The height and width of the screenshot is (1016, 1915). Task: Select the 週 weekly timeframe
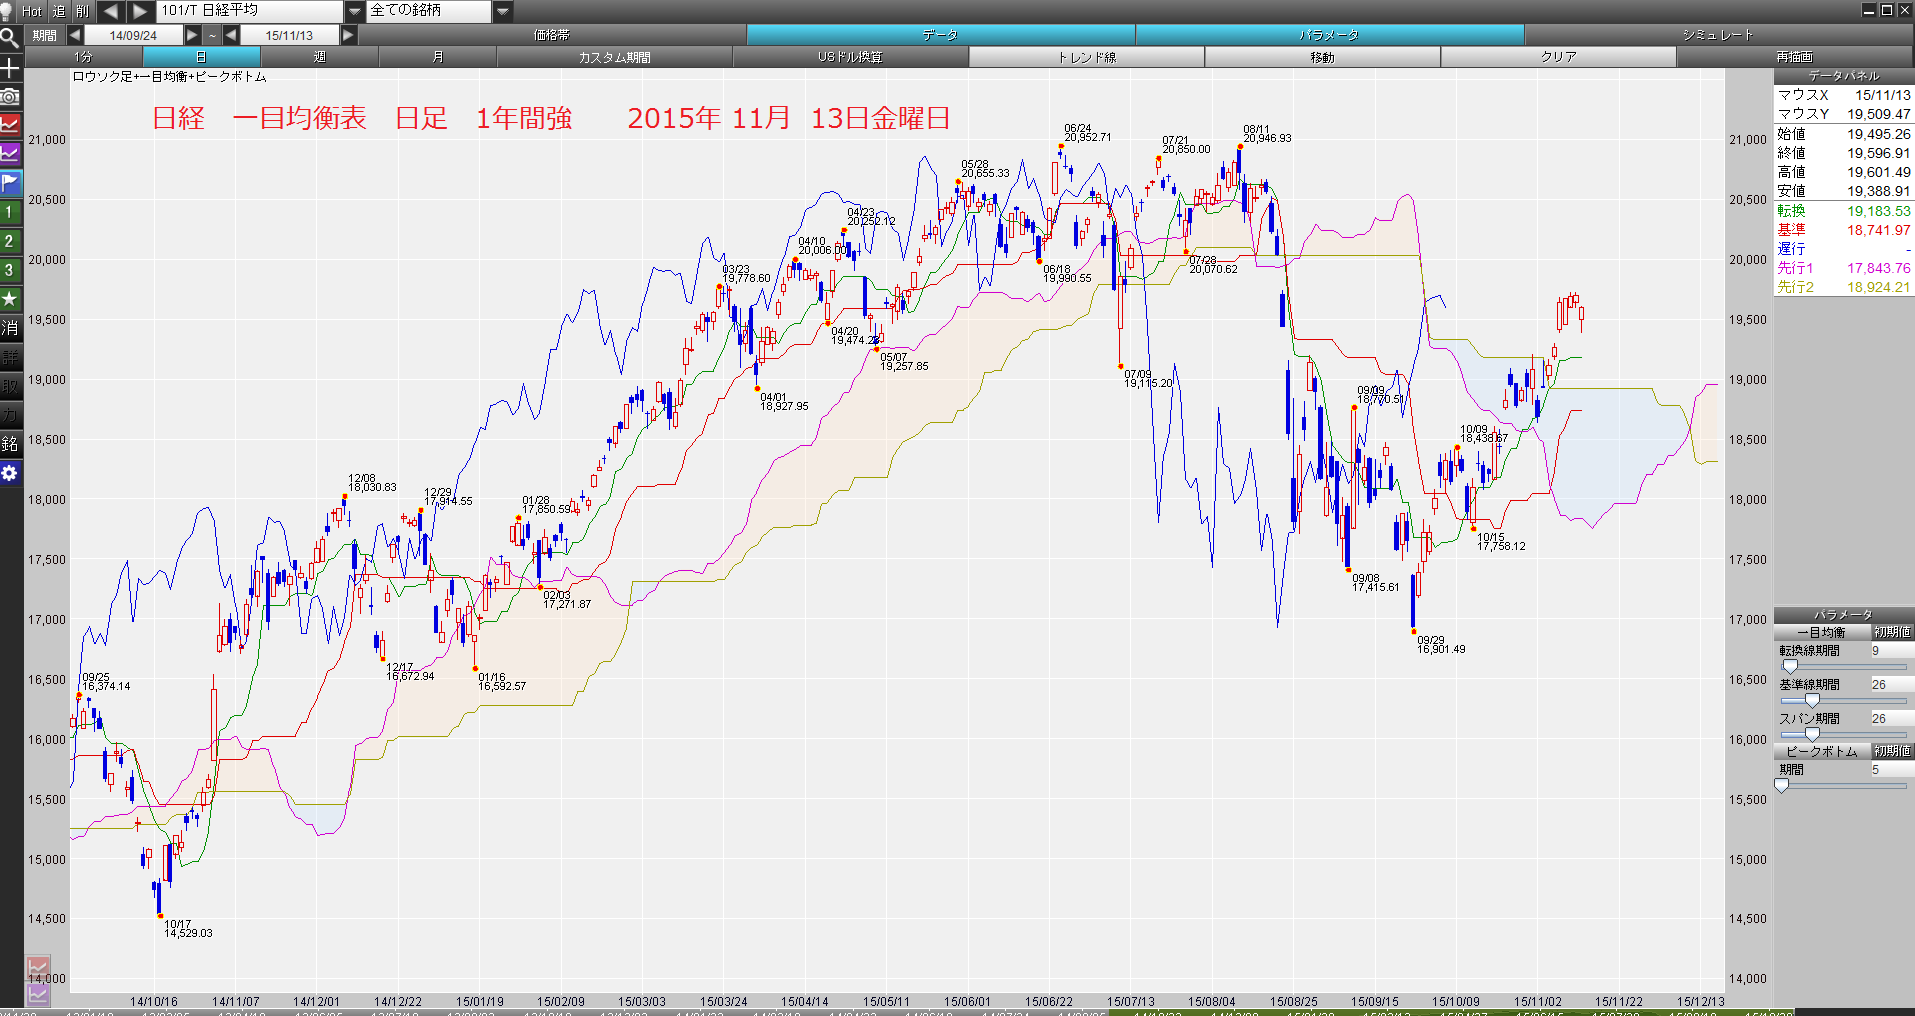tap(320, 57)
